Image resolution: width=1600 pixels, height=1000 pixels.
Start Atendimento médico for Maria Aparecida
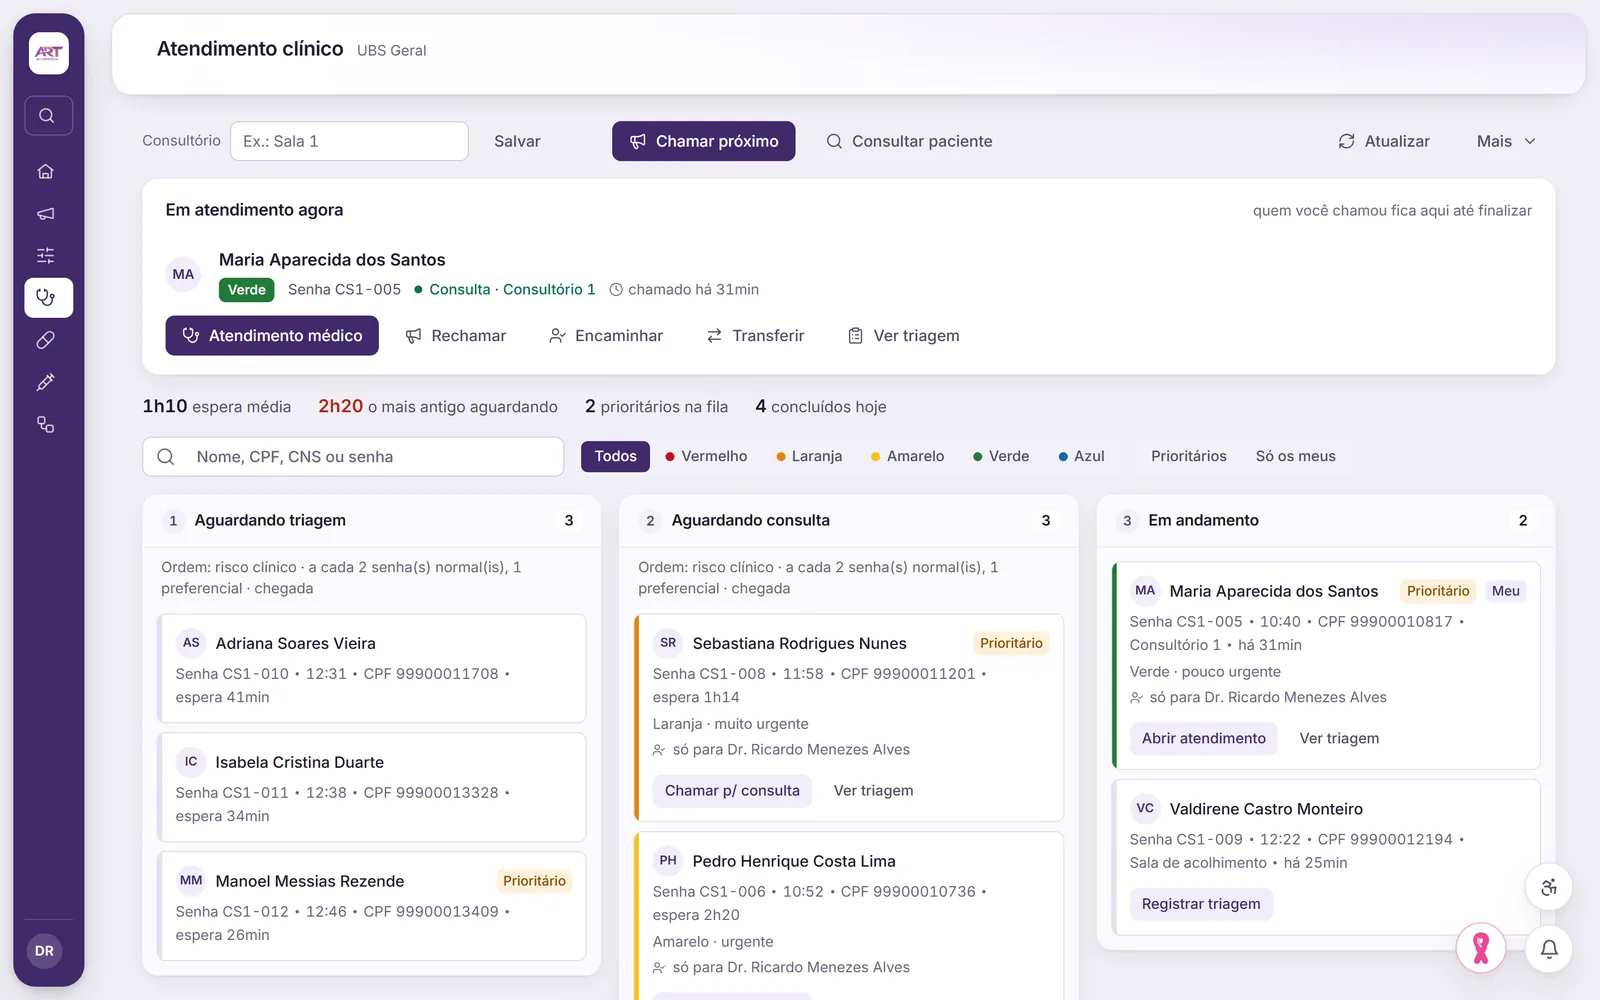point(272,336)
